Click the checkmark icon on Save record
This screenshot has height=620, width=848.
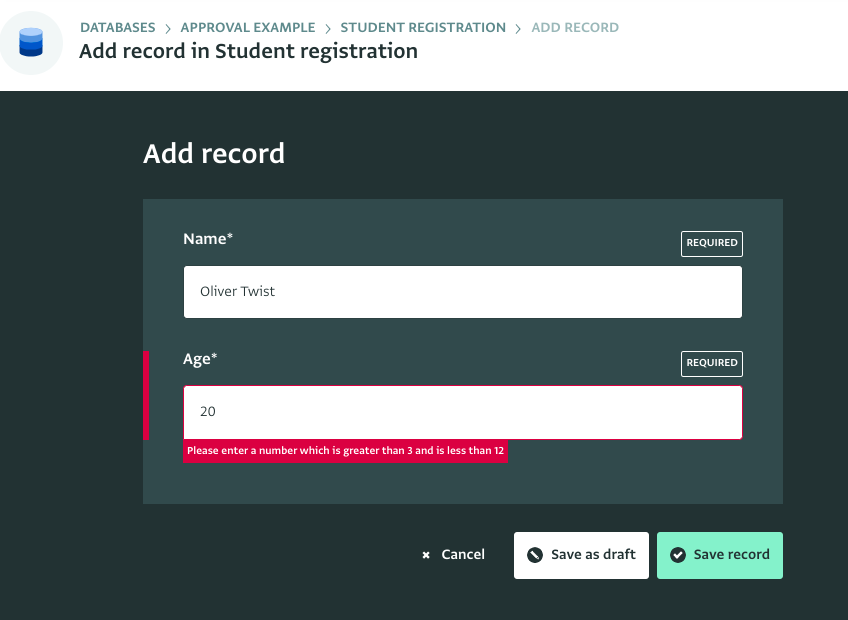pyautogui.click(x=678, y=555)
